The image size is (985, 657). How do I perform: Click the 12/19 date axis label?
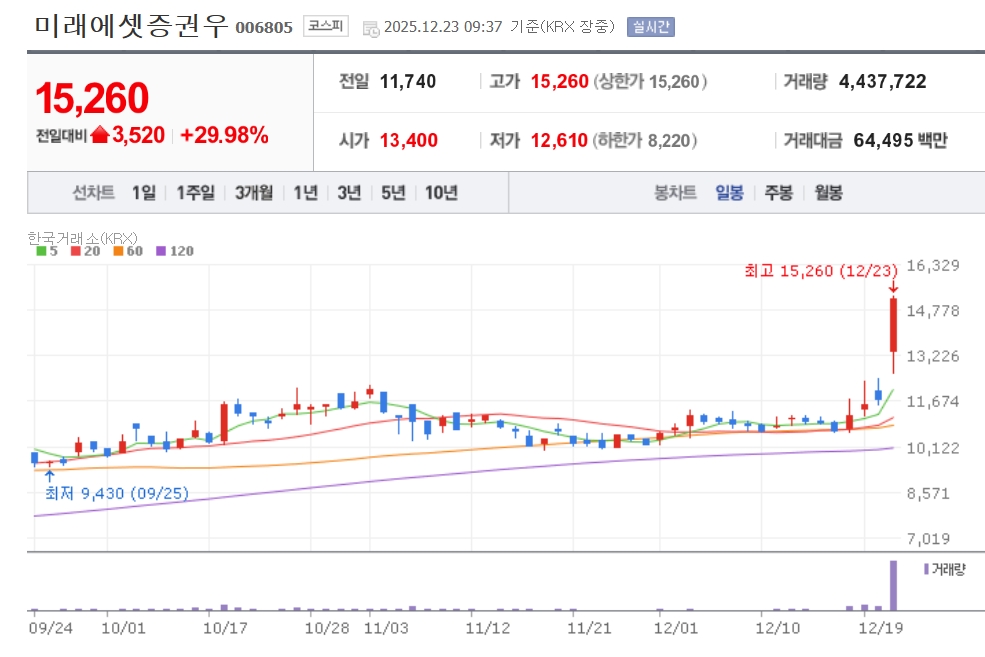pos(881,628)
